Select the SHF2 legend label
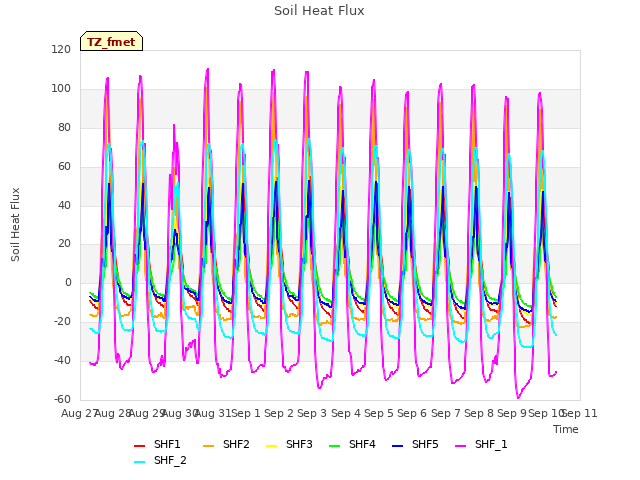Screen dimensions: 640x480 (236, 444)
